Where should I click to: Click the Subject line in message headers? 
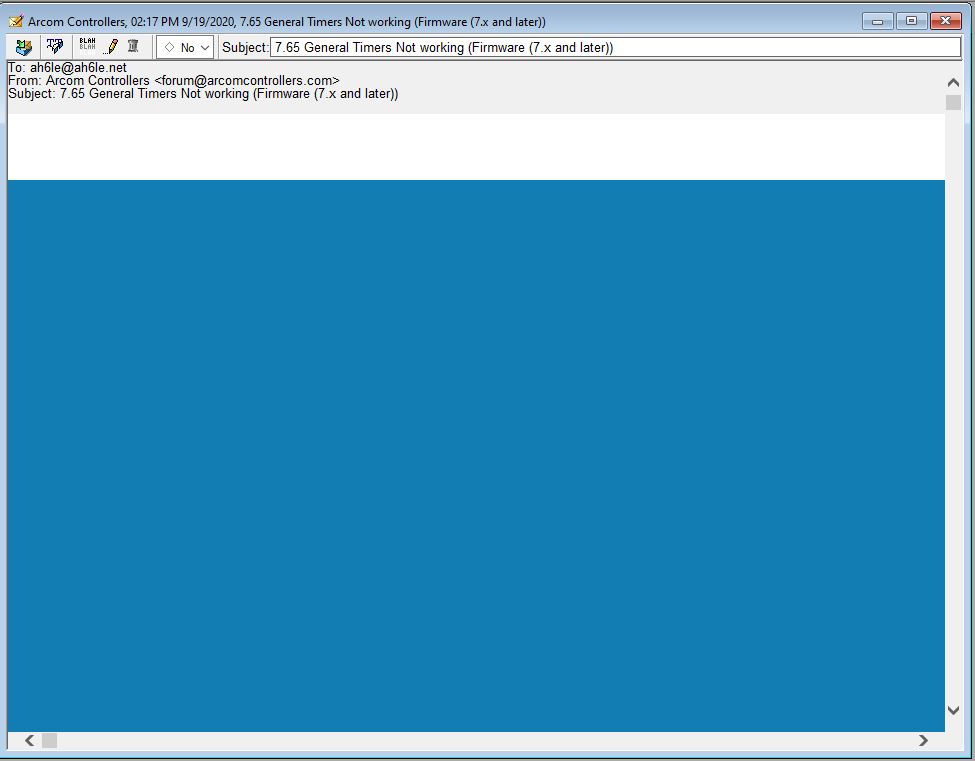(x=203, y=94)
